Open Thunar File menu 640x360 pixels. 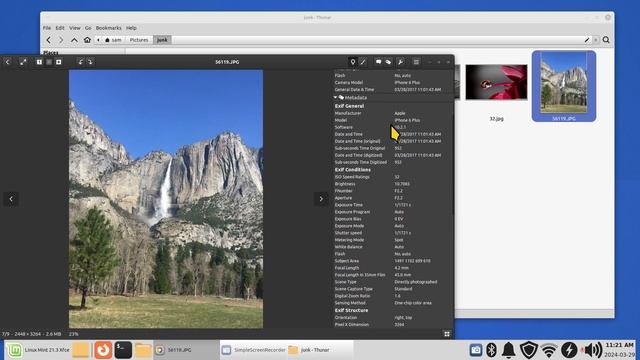tap(47, 28)
